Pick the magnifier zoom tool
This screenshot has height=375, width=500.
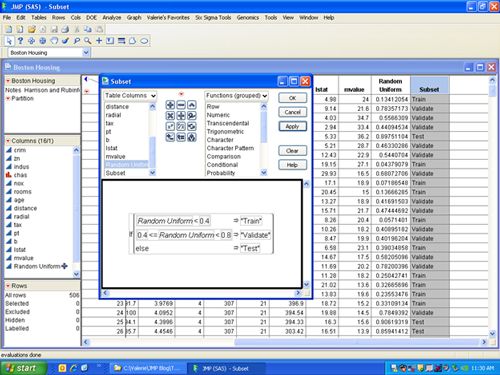pos(88,41)
